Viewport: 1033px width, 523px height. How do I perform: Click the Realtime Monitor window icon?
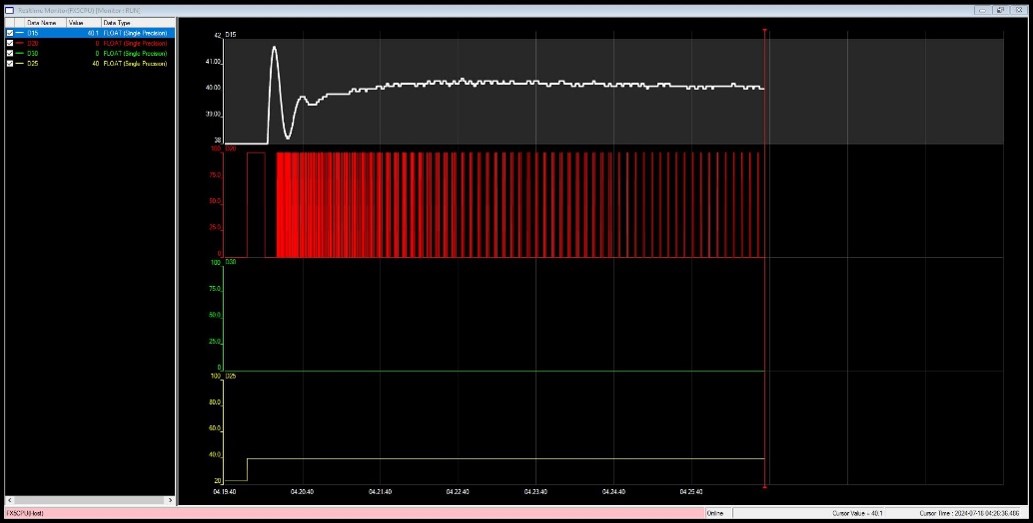(x=9, y=11)
